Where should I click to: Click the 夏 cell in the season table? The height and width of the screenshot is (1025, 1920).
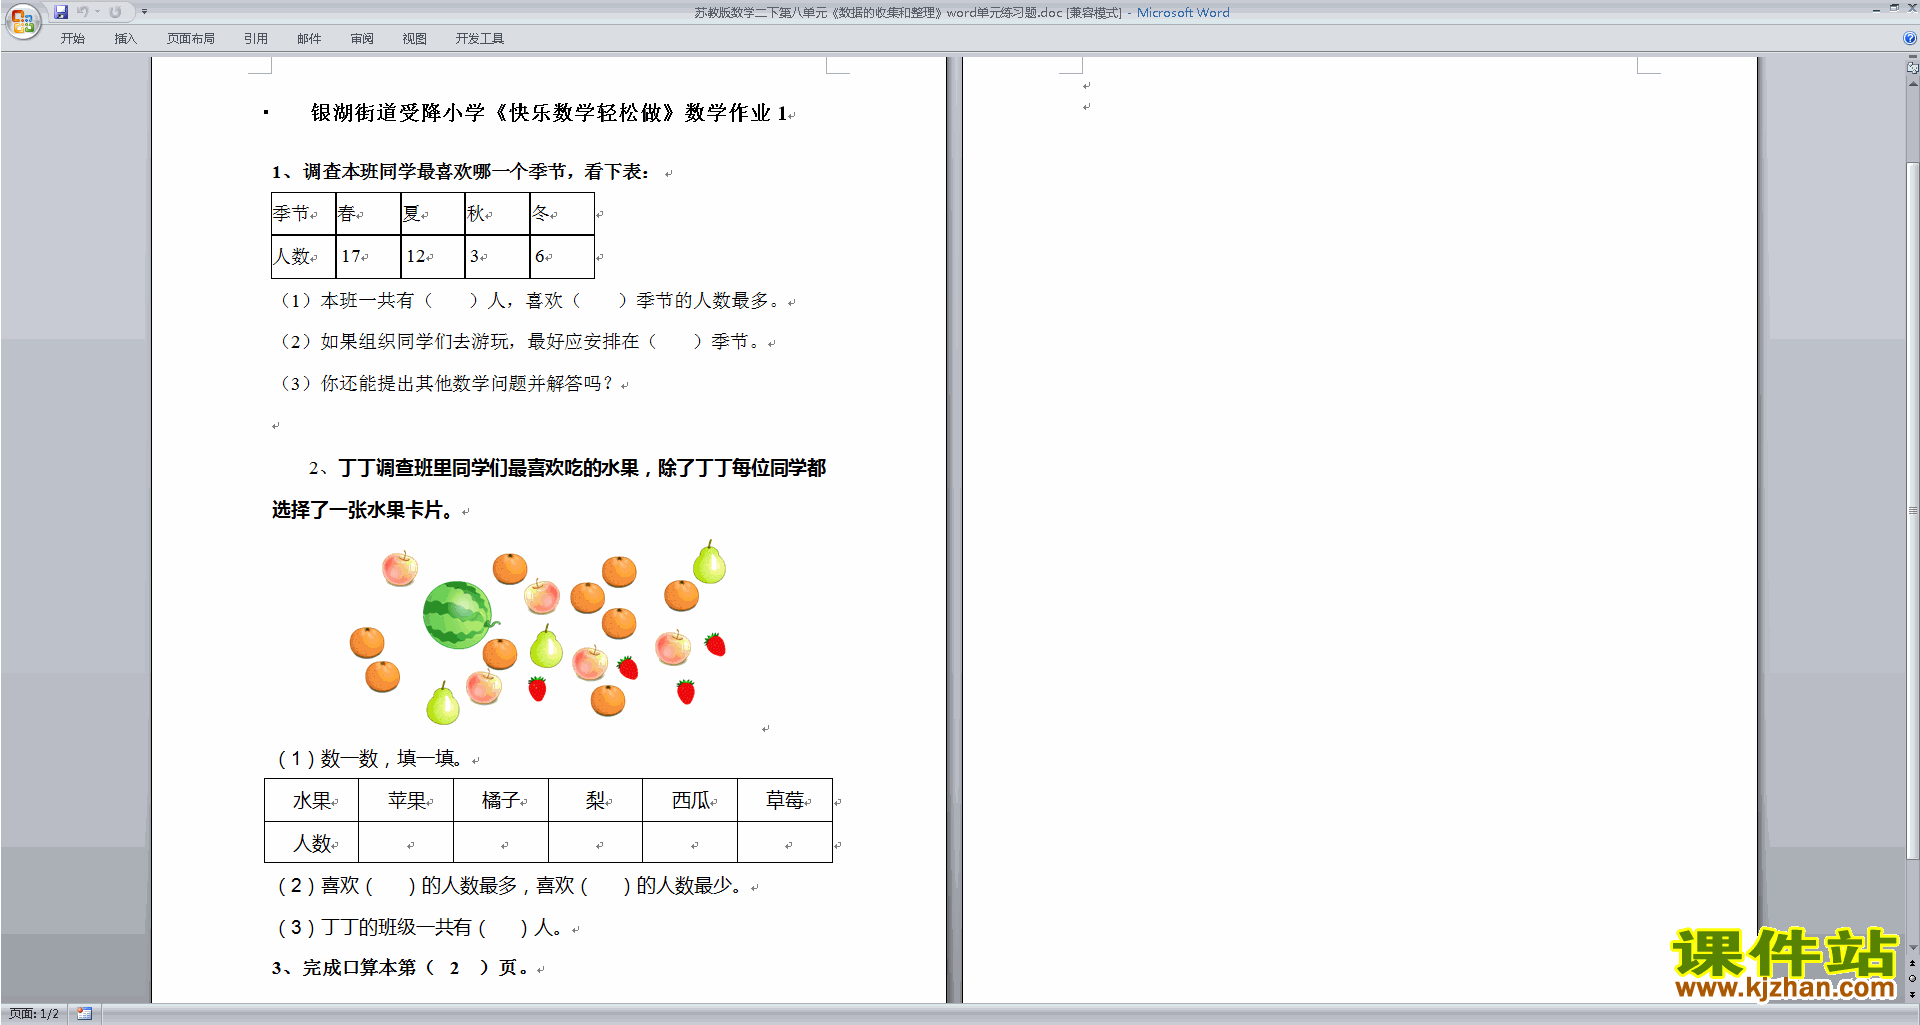433,214
